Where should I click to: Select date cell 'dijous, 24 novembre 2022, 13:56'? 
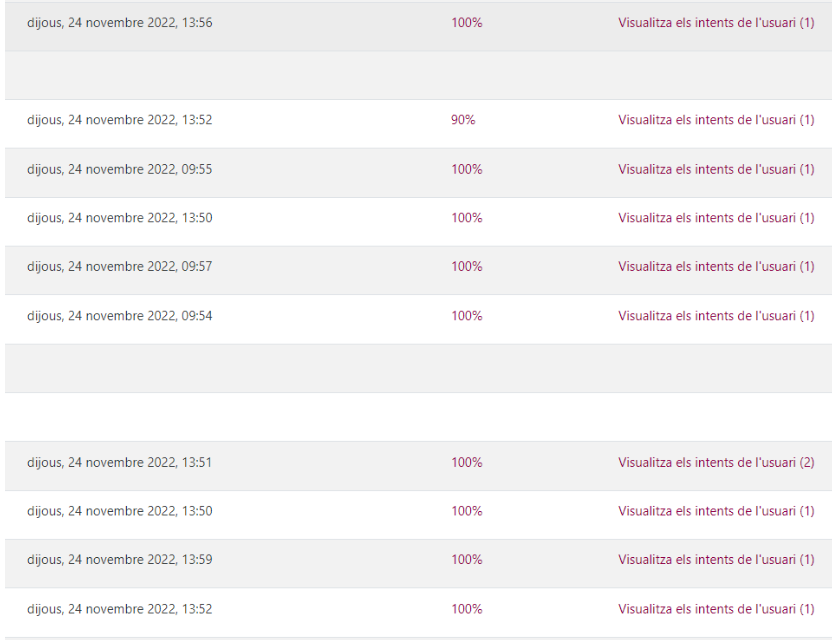tap(119, 23)
